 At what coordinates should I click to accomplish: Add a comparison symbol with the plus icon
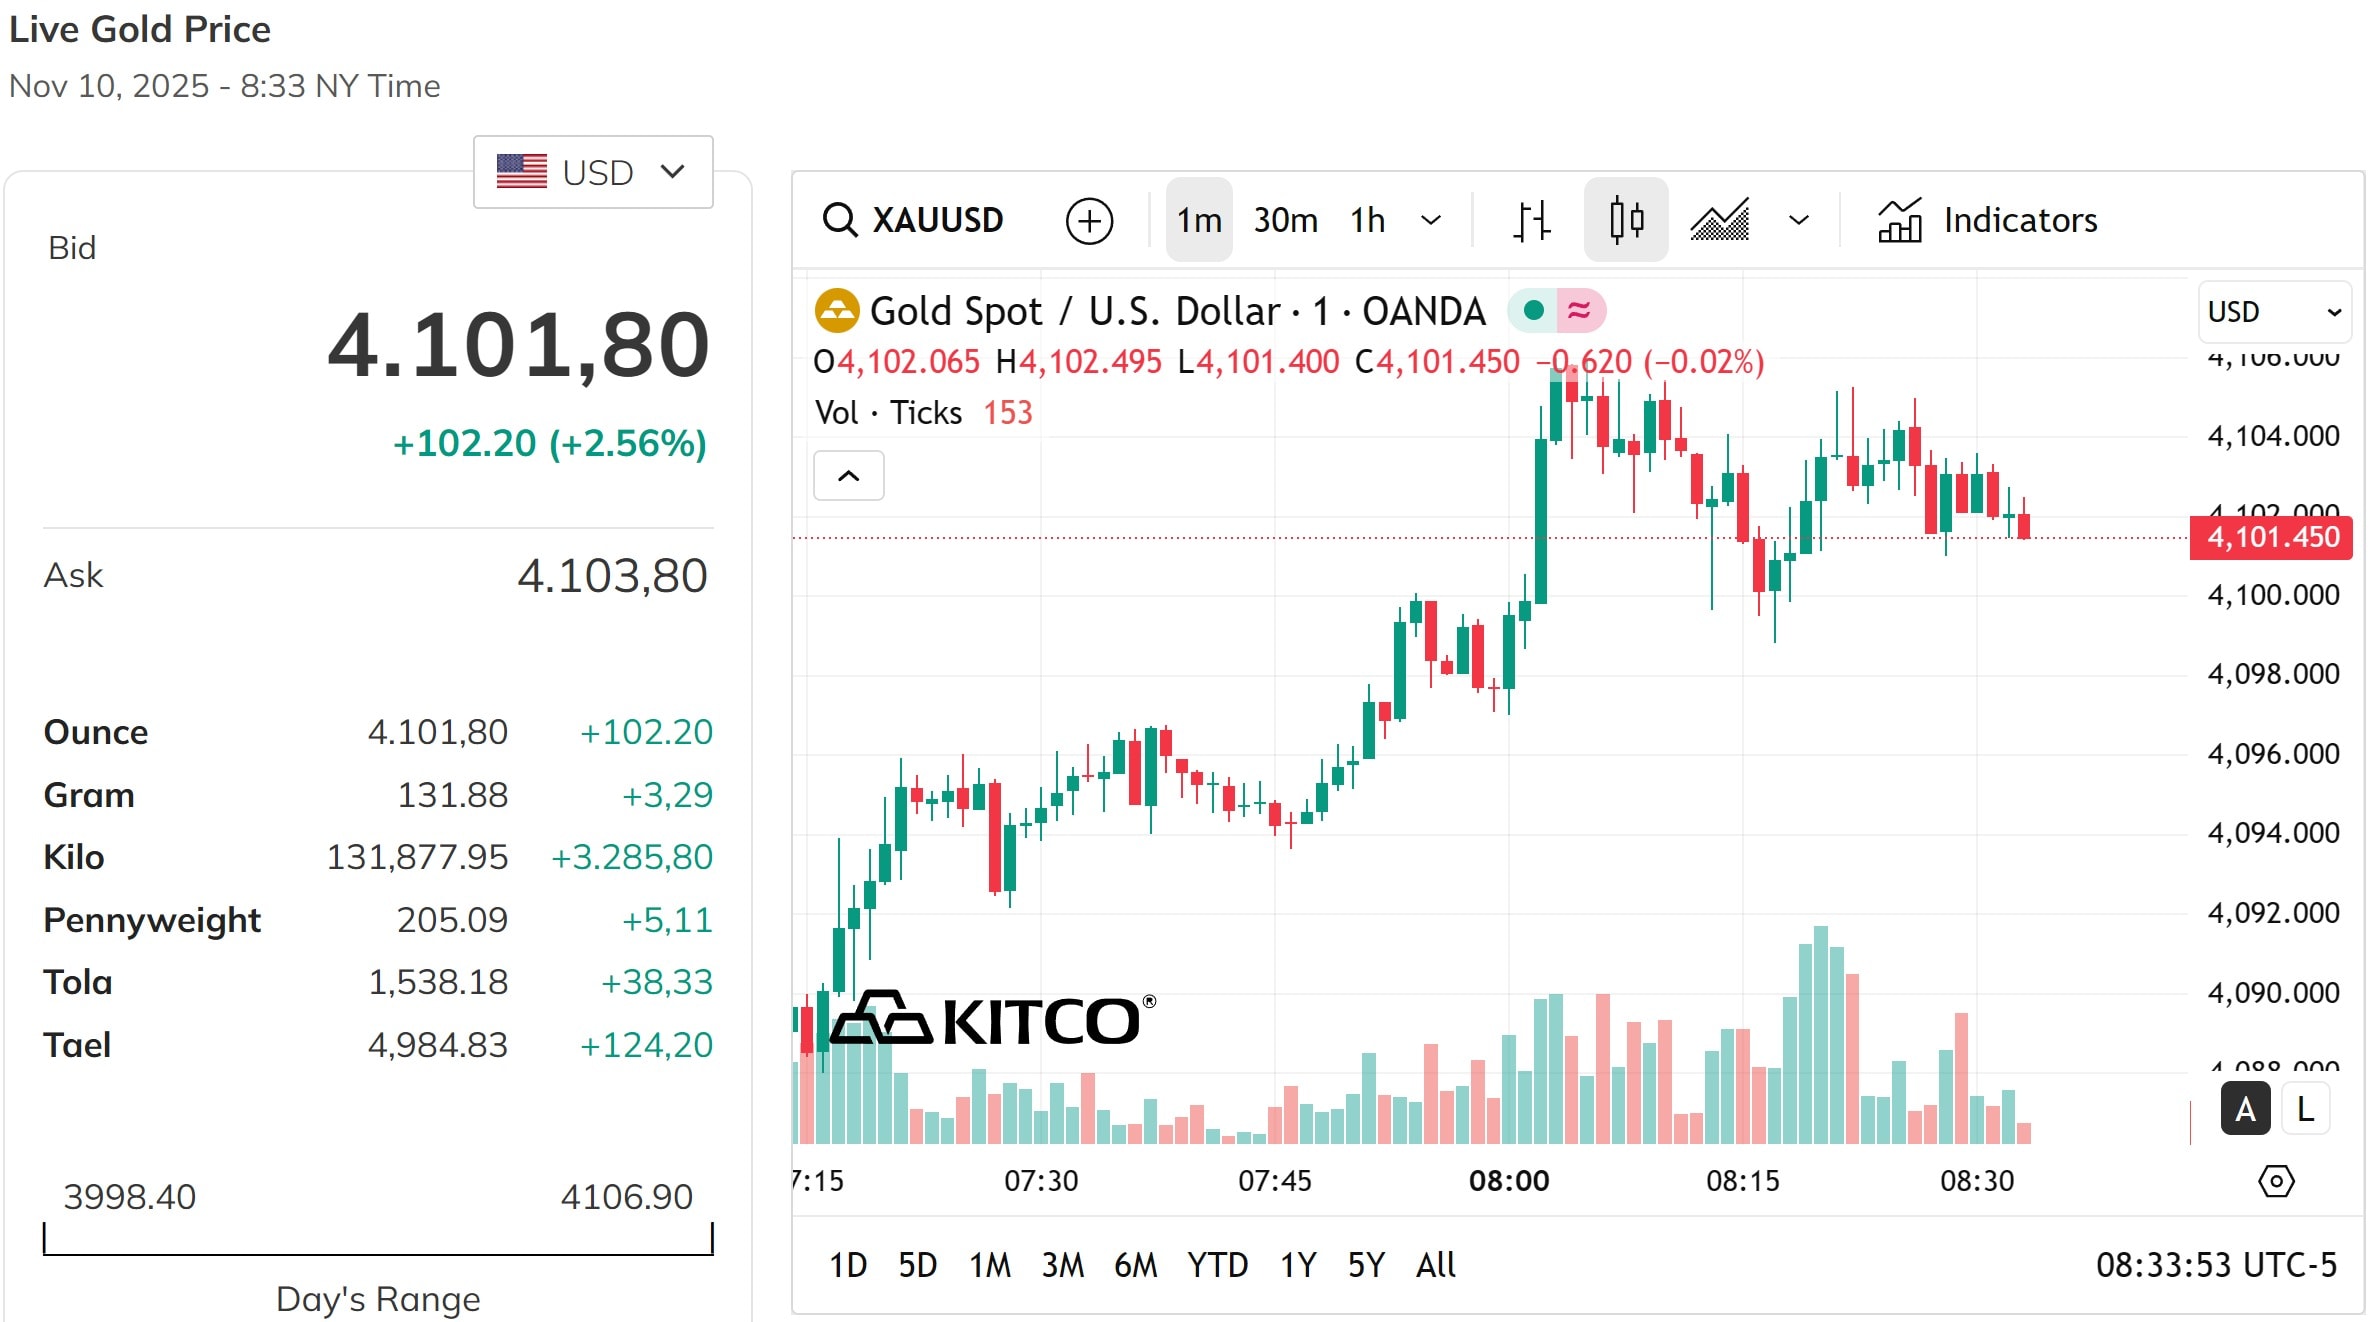pyautogui.click(x=1089, y=220)
